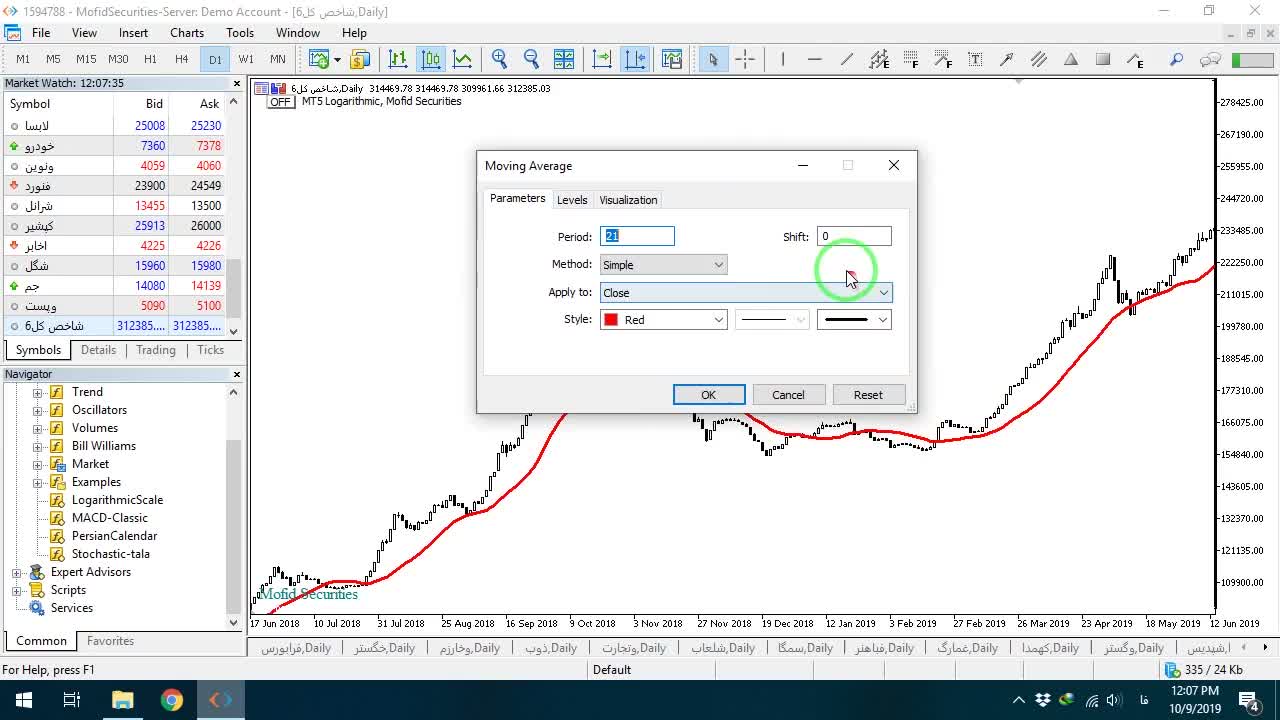Select the horizontal line drawing tool
Viewport: 1280px width, 720px height.
815,59
